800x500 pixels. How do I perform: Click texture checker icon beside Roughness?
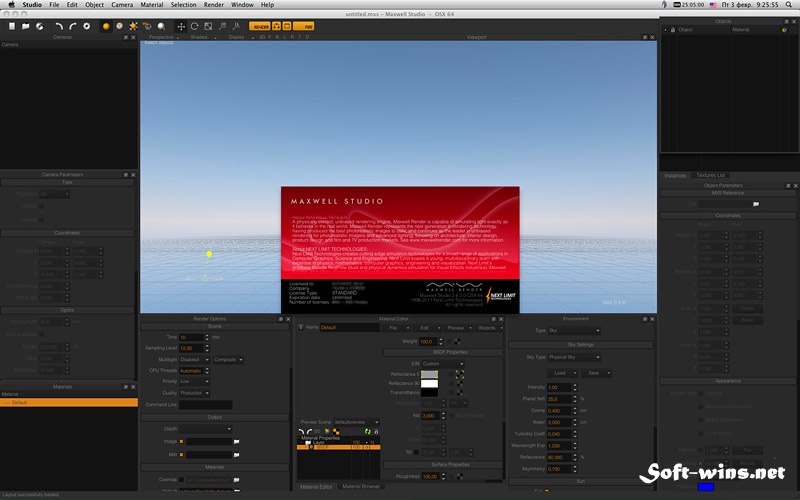pos(460,477)
